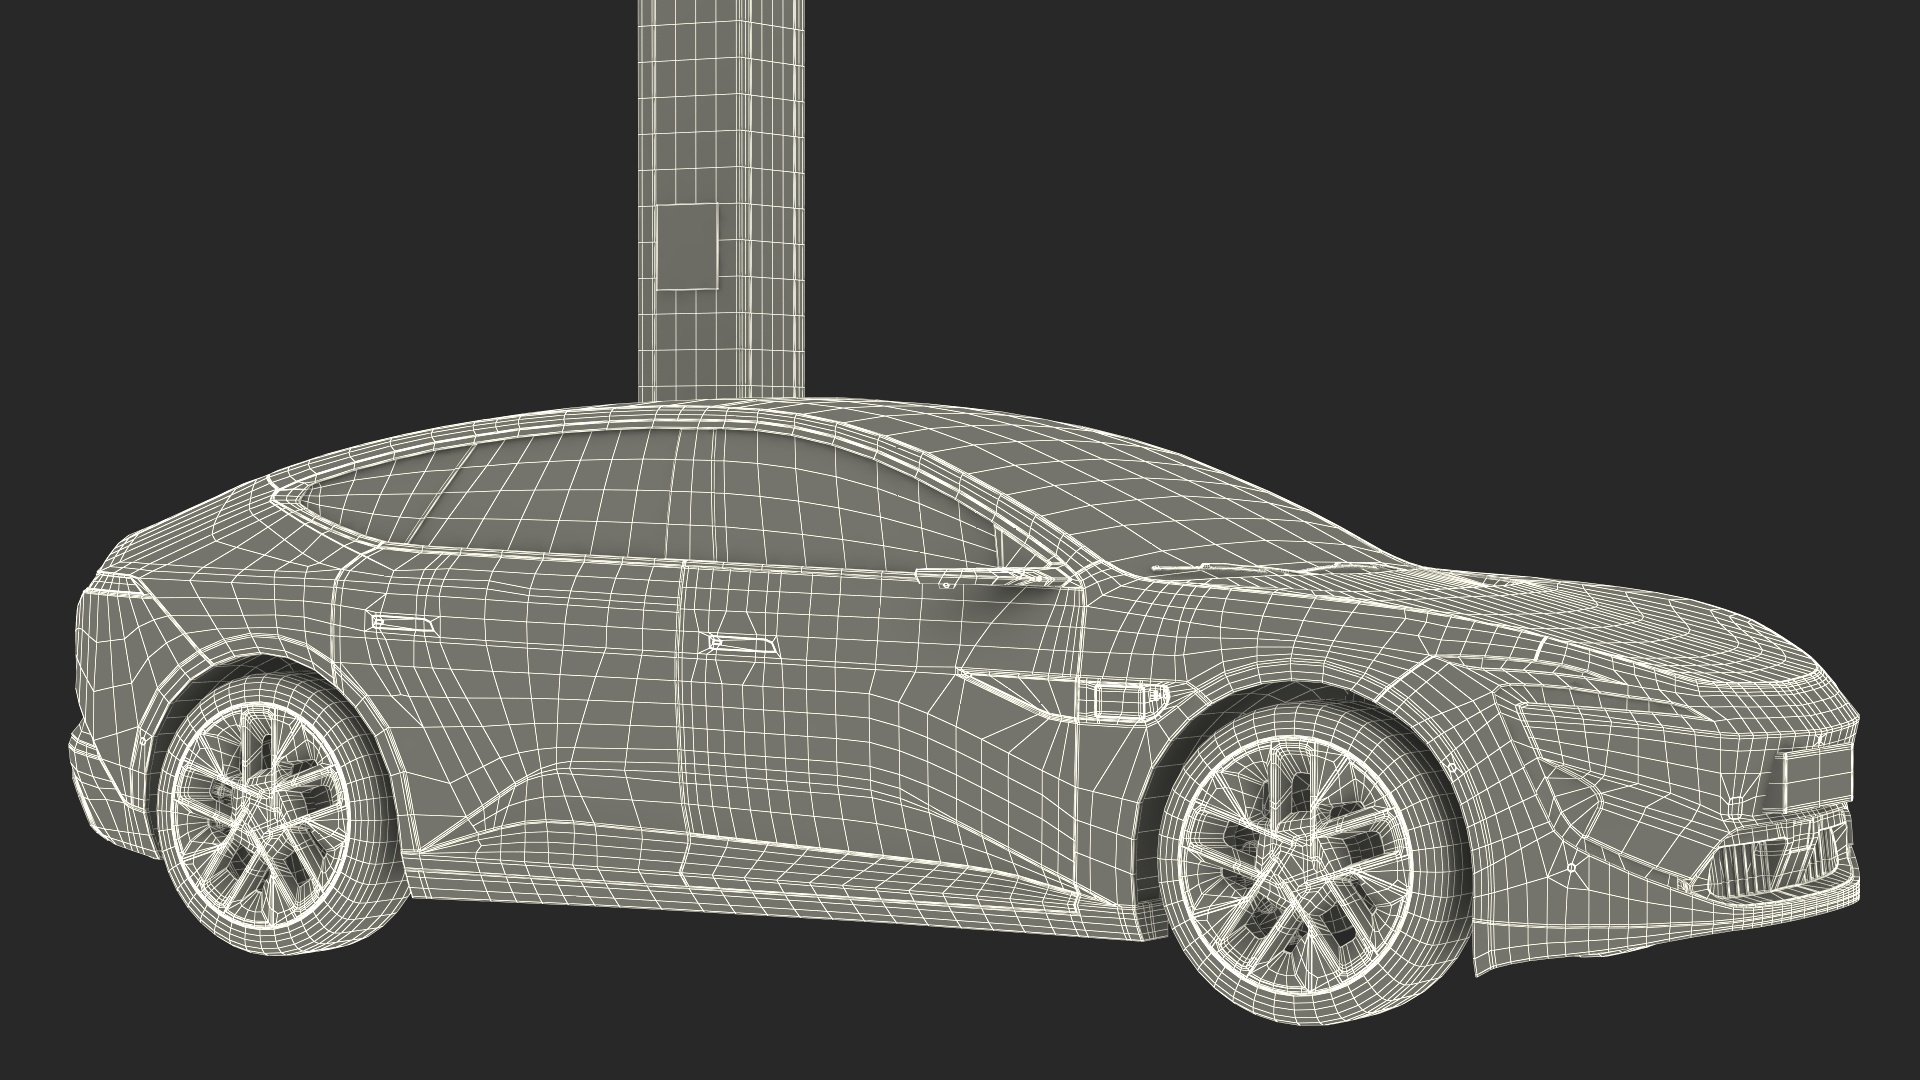This screenshot has width=1920, height=1080.
Task: Select the front door handle
Action: point(740,645)
